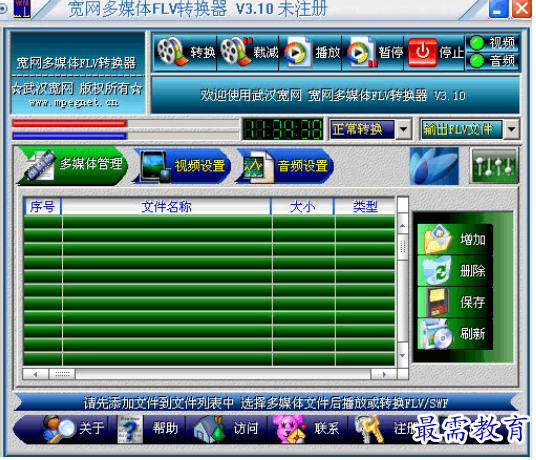This screenshot has width=536, height=460.
Task: Click the file list scroll-up arrow
Action: click(x=403, y=226)
